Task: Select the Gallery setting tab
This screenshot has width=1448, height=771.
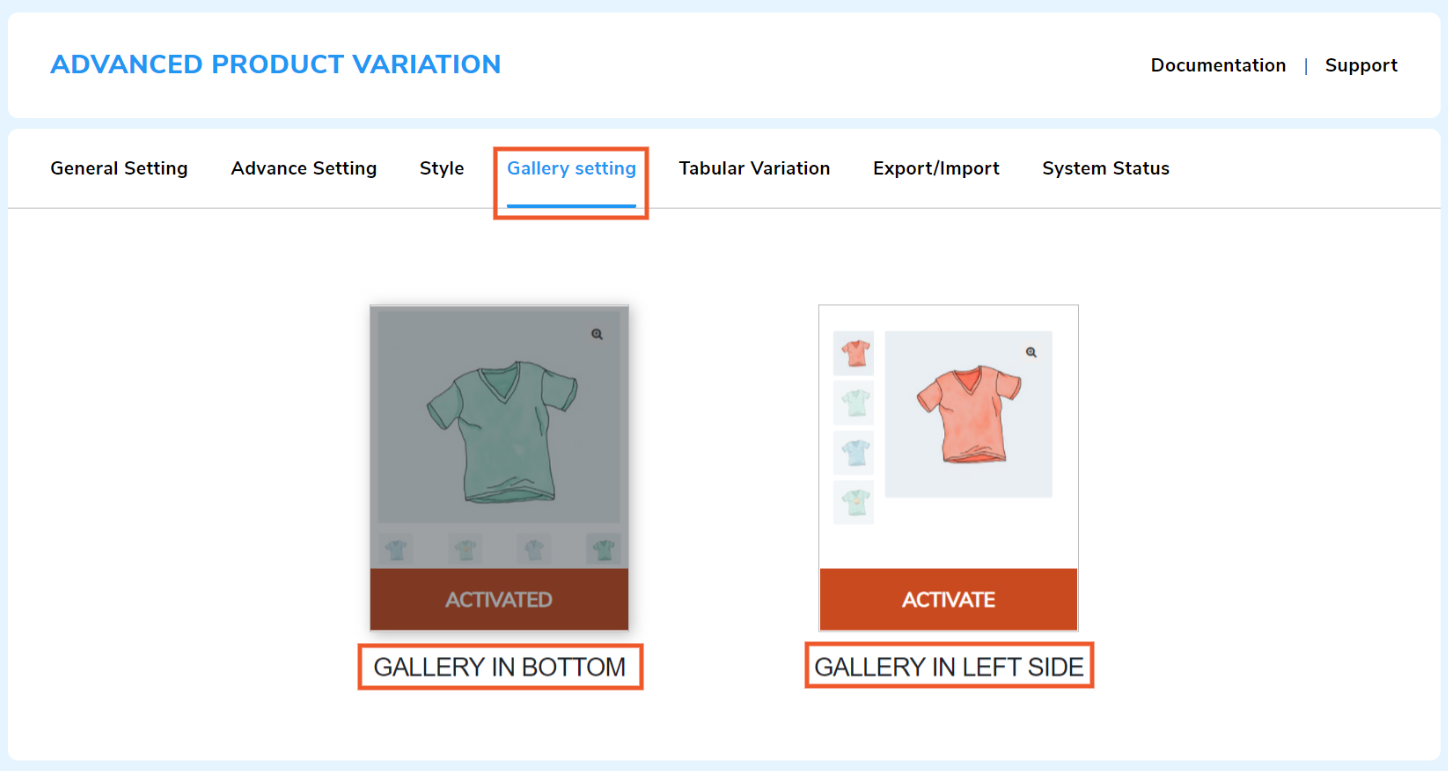Action: [571, 168]
